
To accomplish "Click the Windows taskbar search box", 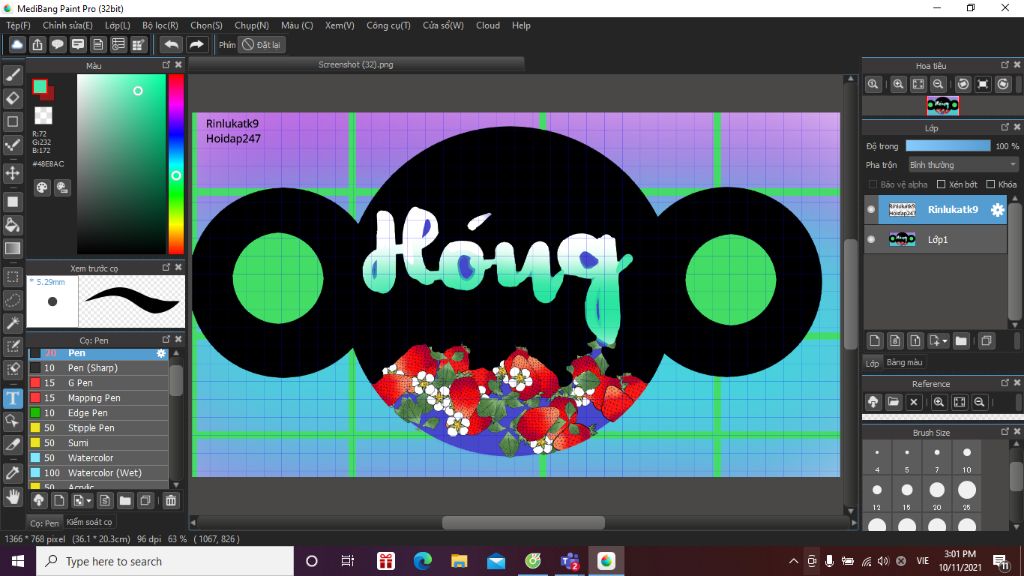I will (x=165, y=561).
